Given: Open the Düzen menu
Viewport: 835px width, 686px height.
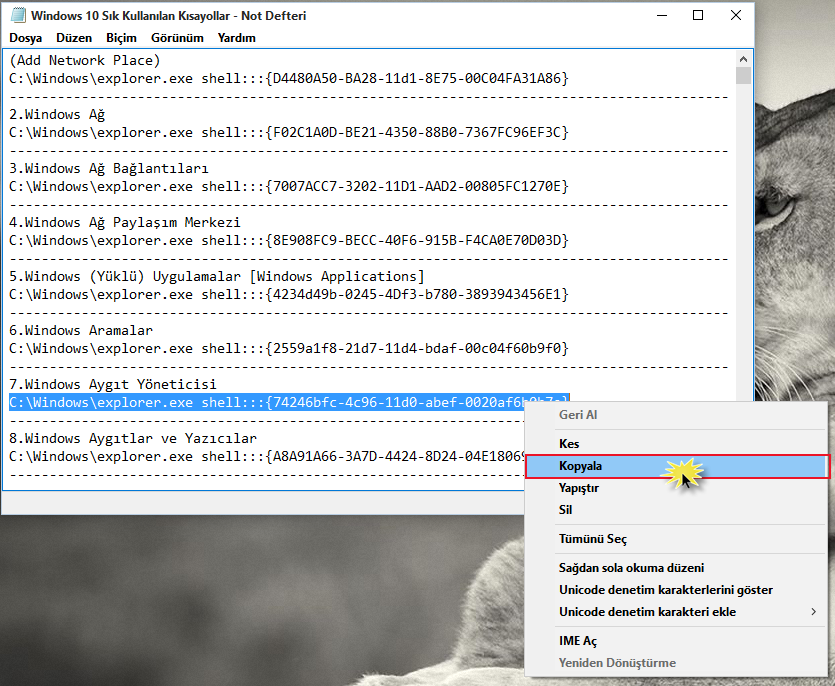Looking at the screenshot, I should [74, 38].
